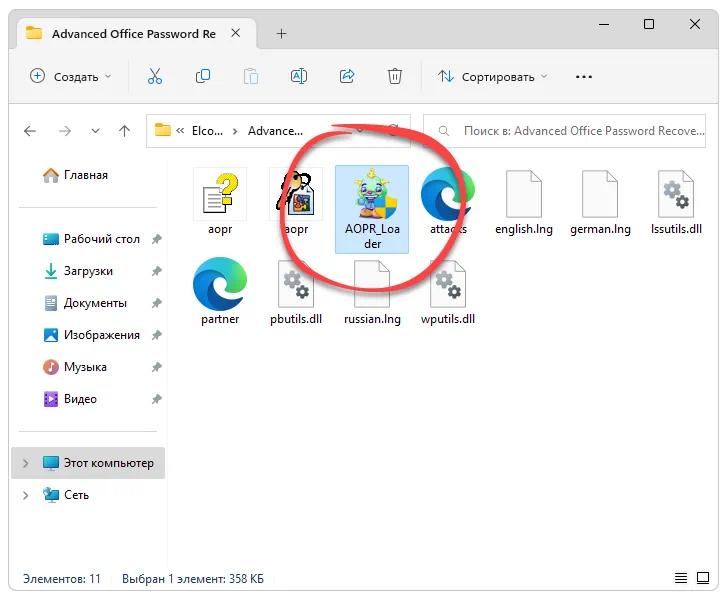The image size is (727, 597).
Task: Unpin Документы using its pin icon
Action: (157, 303)
